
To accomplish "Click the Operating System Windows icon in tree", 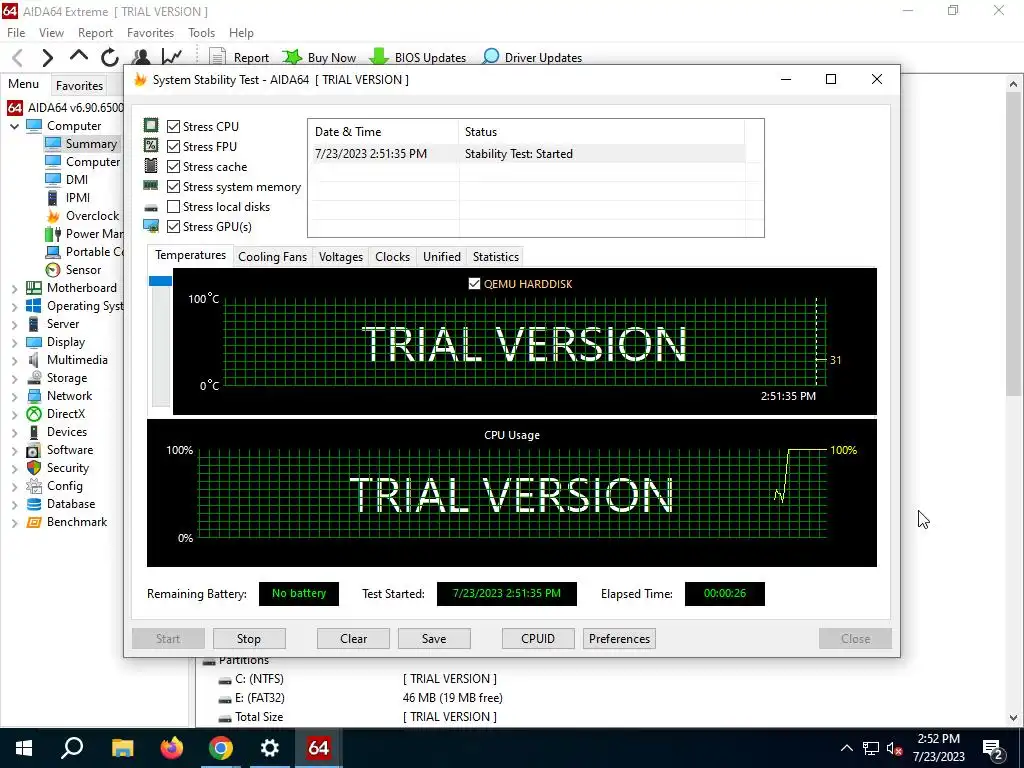I will [x=33, y=306].
